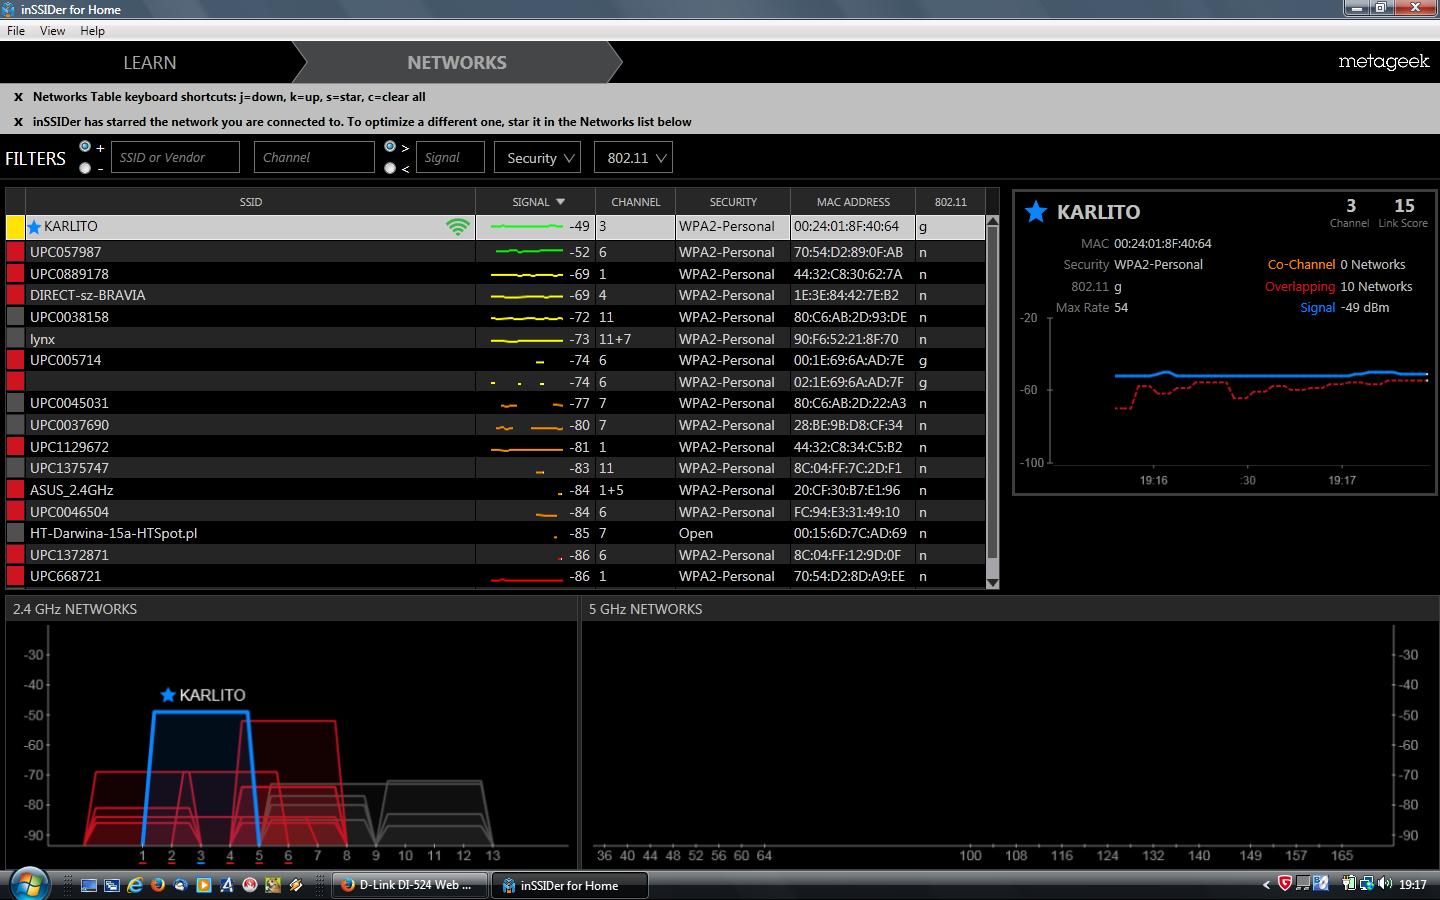
Task: Open the 802.11 filter dropdown
Action: (x=633, y=158)
